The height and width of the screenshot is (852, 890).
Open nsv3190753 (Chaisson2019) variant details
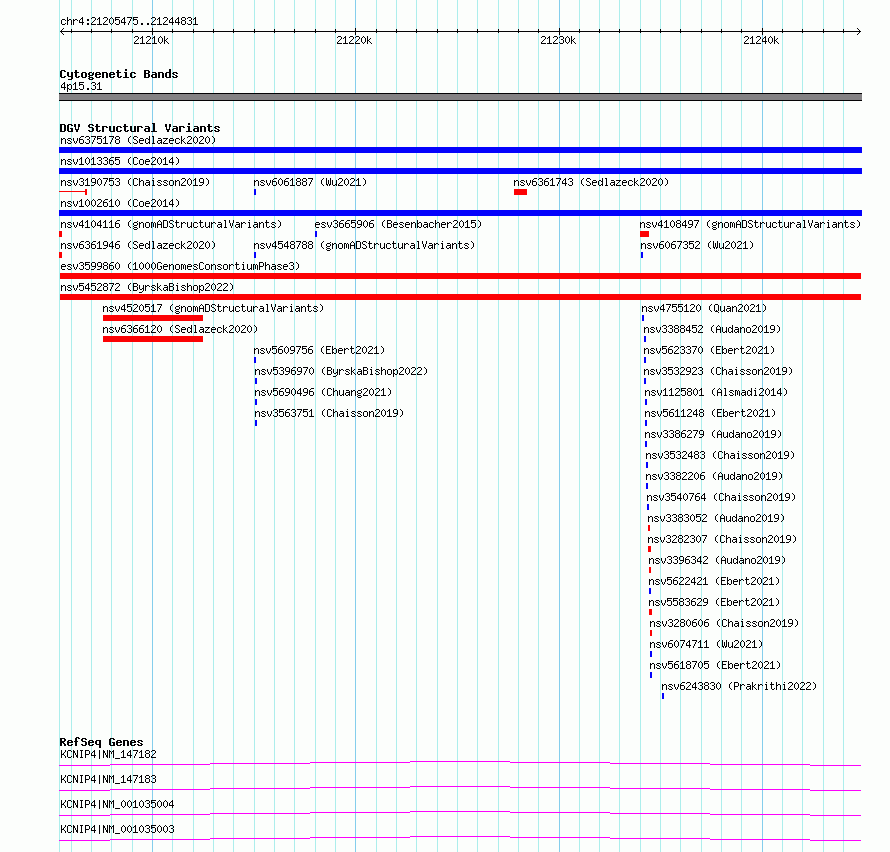tap(135, 182)
